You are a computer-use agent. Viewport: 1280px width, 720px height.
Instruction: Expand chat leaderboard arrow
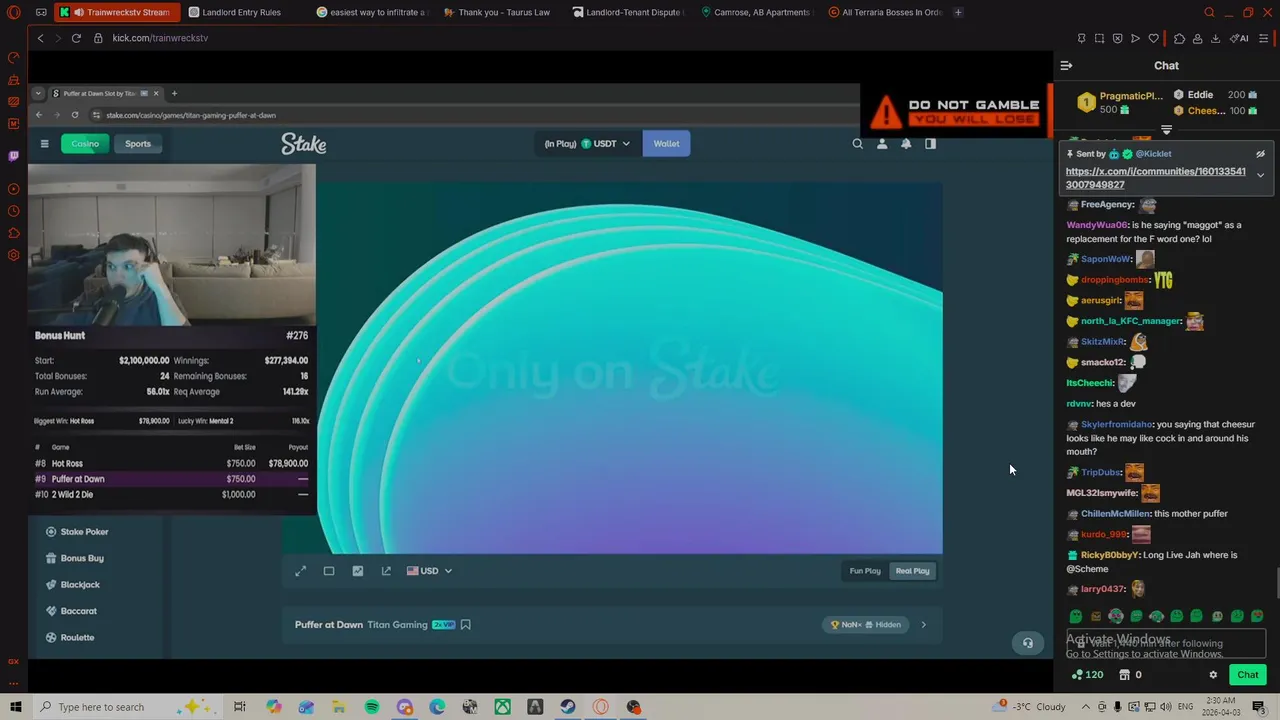coord(1166,130)
